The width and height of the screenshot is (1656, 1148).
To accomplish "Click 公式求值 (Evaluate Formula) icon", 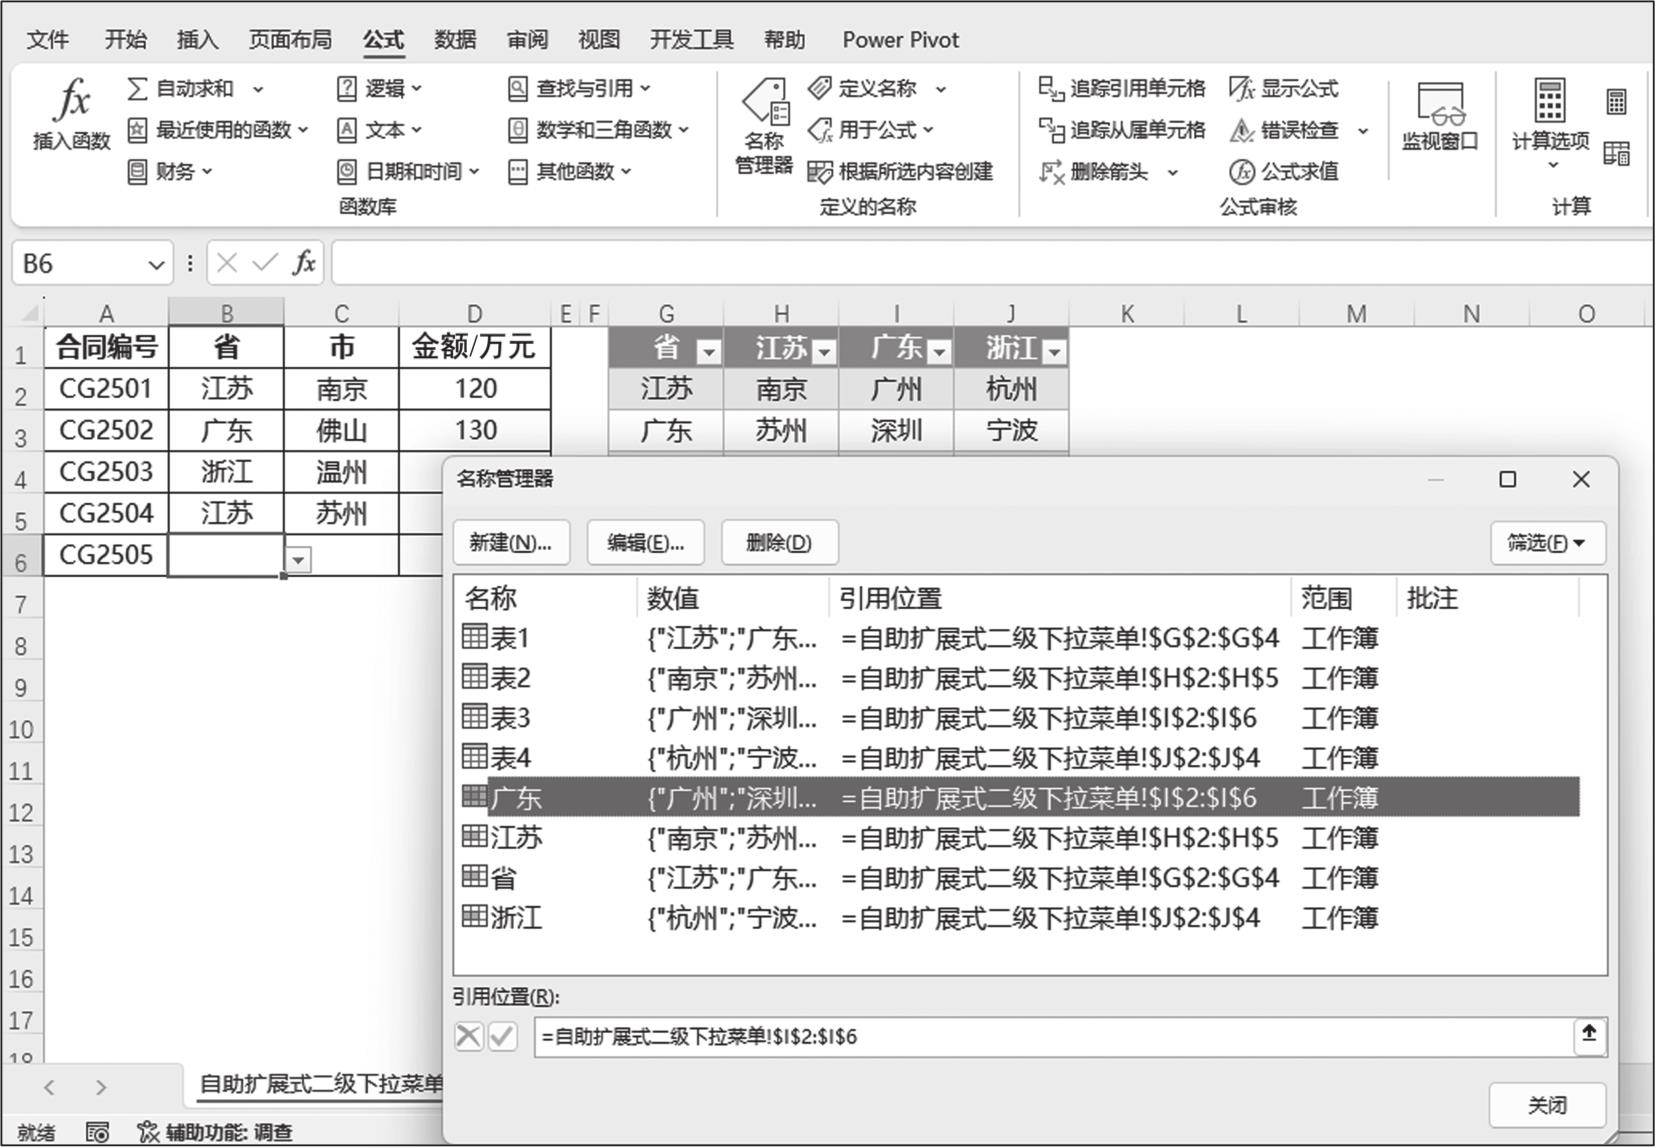I will click(1241, 172).
